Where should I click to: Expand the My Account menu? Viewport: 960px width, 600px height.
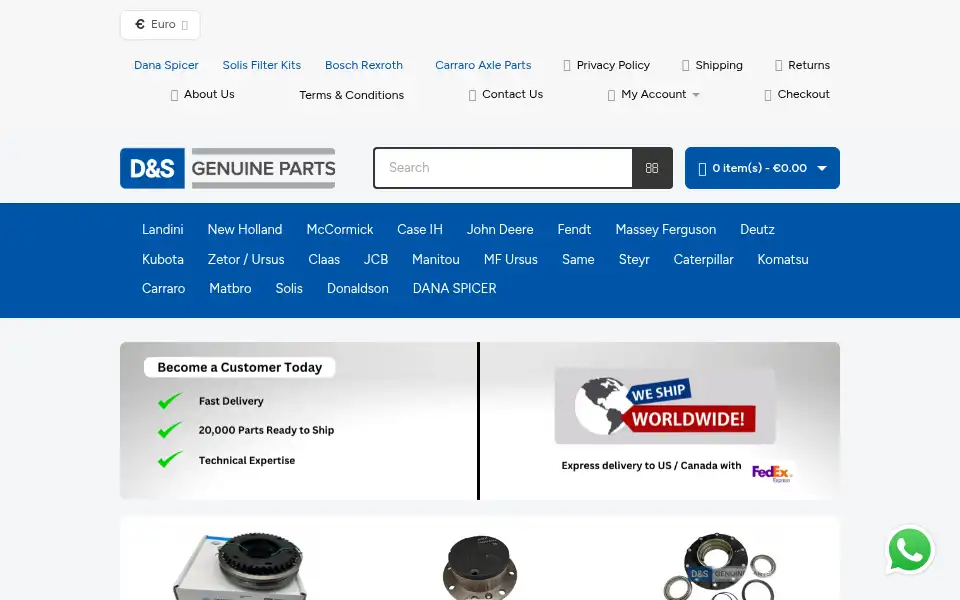654,94
